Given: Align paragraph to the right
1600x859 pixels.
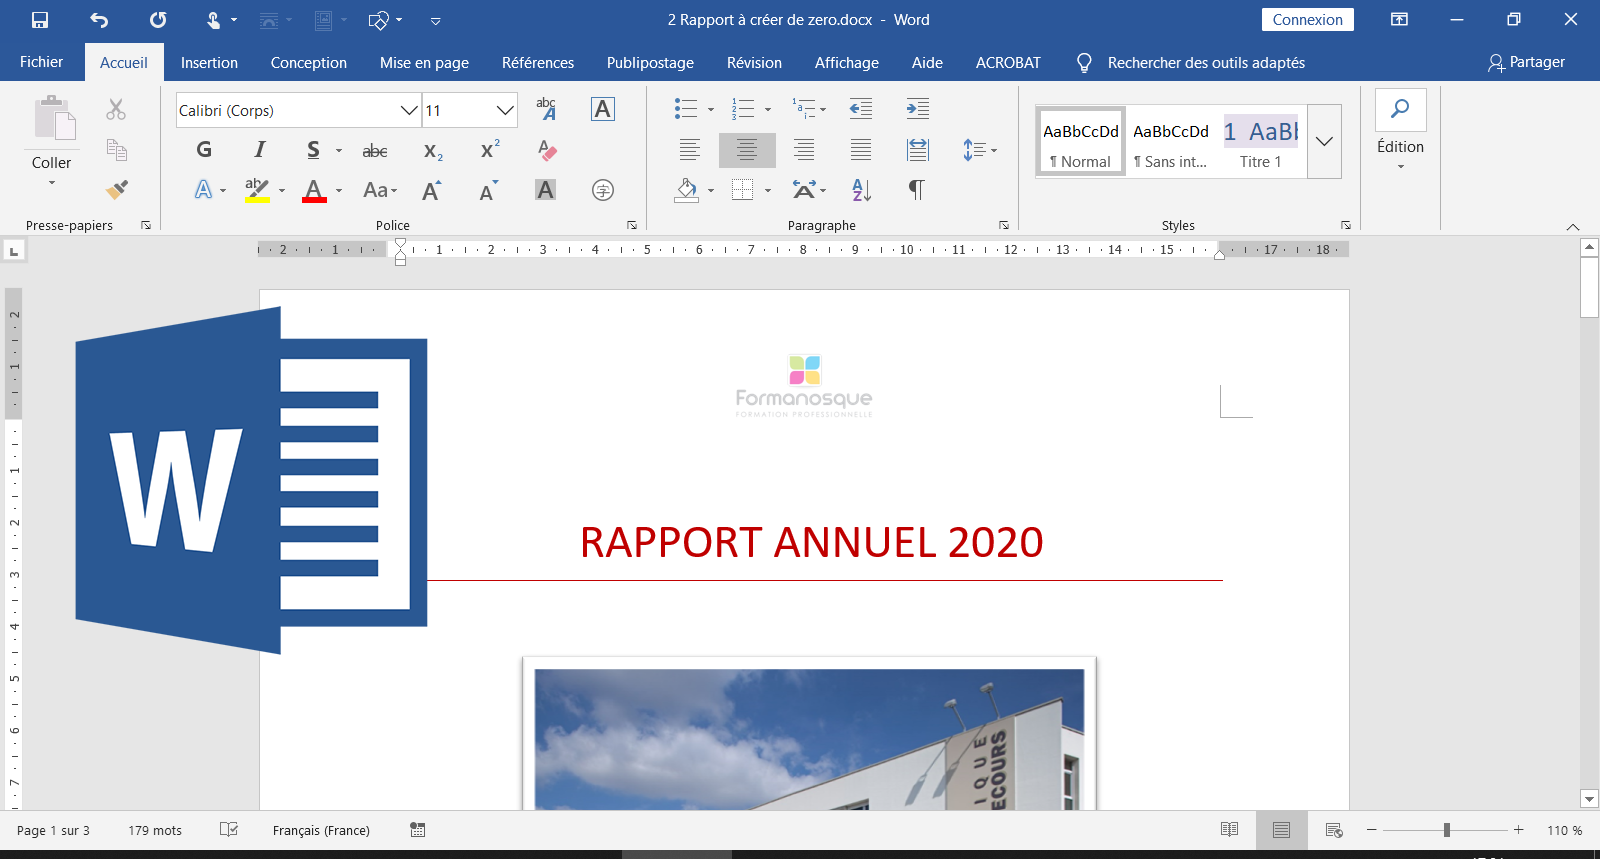Looking at the screenshot, I should (804, 150).
